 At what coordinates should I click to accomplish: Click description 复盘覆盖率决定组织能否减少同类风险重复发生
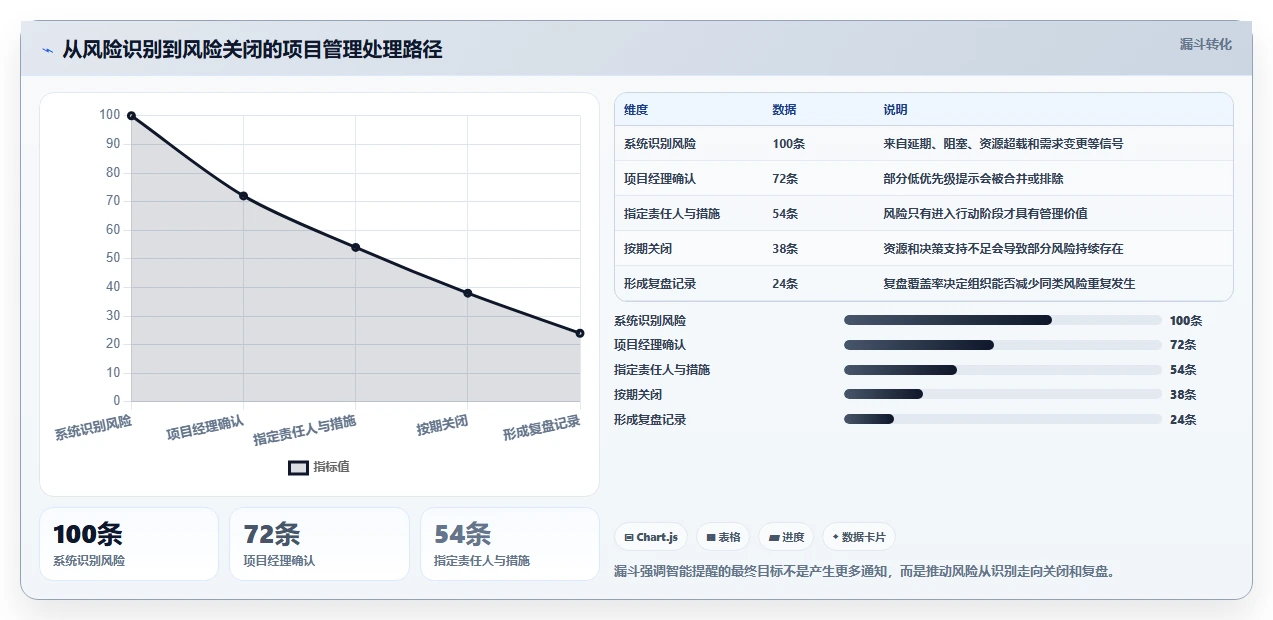pyautogui.click(x=1009, y=284)
